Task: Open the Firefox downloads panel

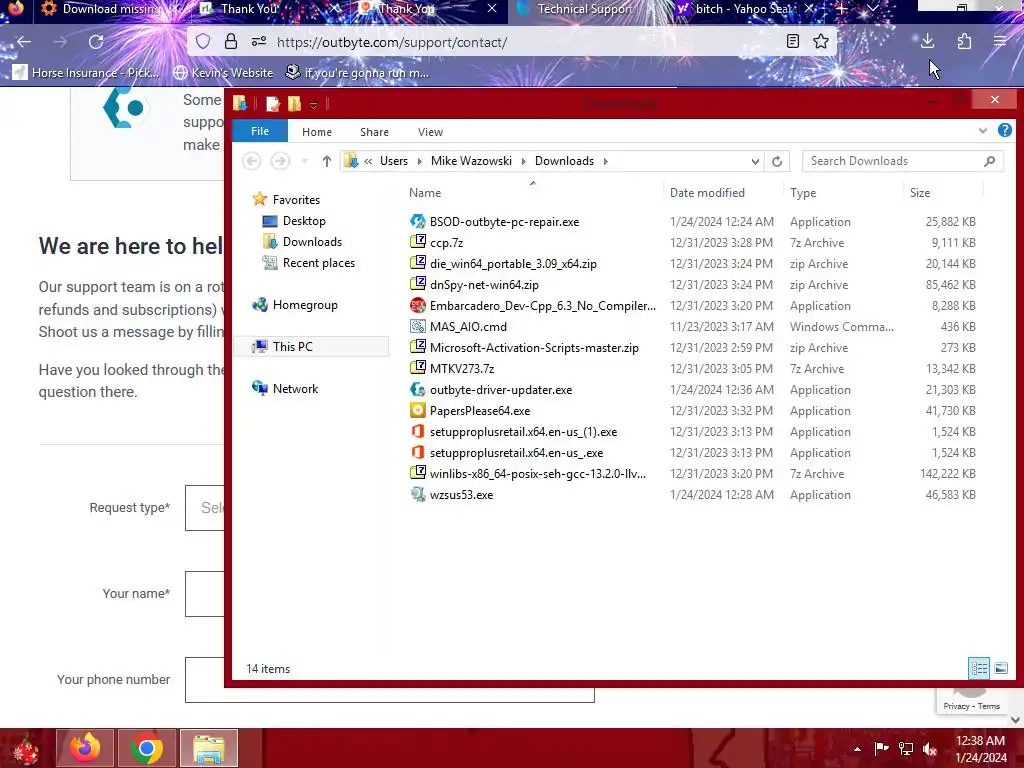Action: tap(927, 42)
